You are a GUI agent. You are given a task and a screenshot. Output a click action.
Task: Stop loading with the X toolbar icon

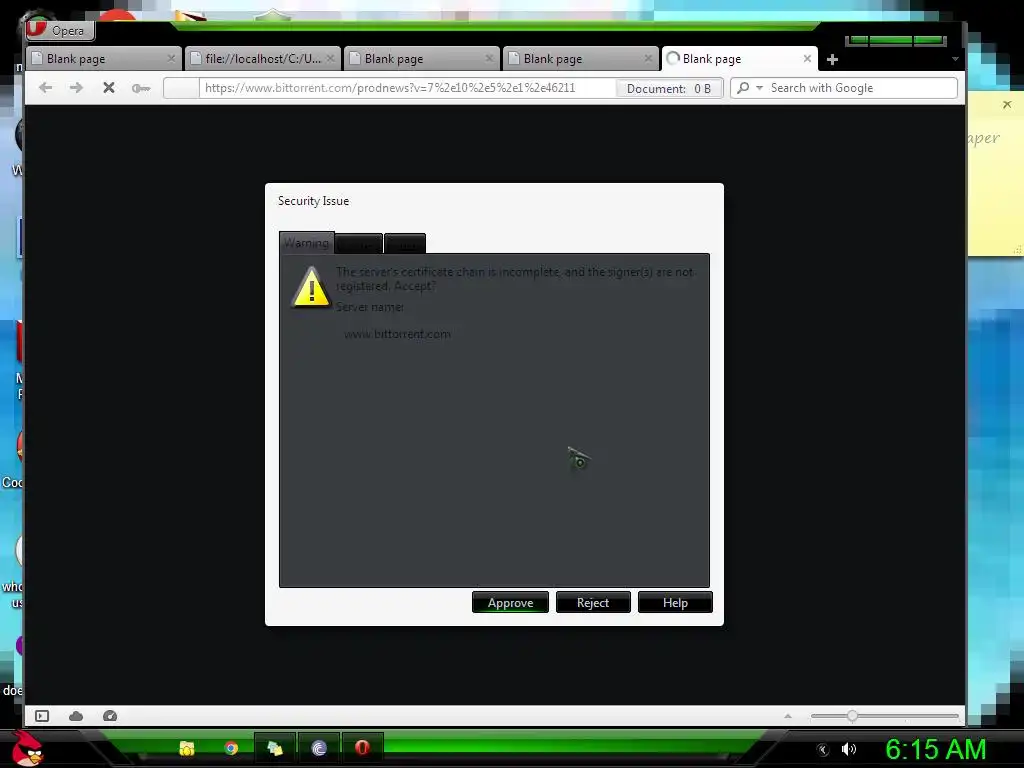pyautogui.click(x=108, y=88)
